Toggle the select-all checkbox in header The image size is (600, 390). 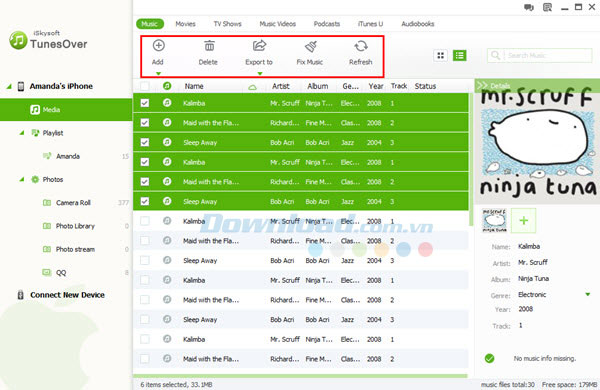pos(145,86)
